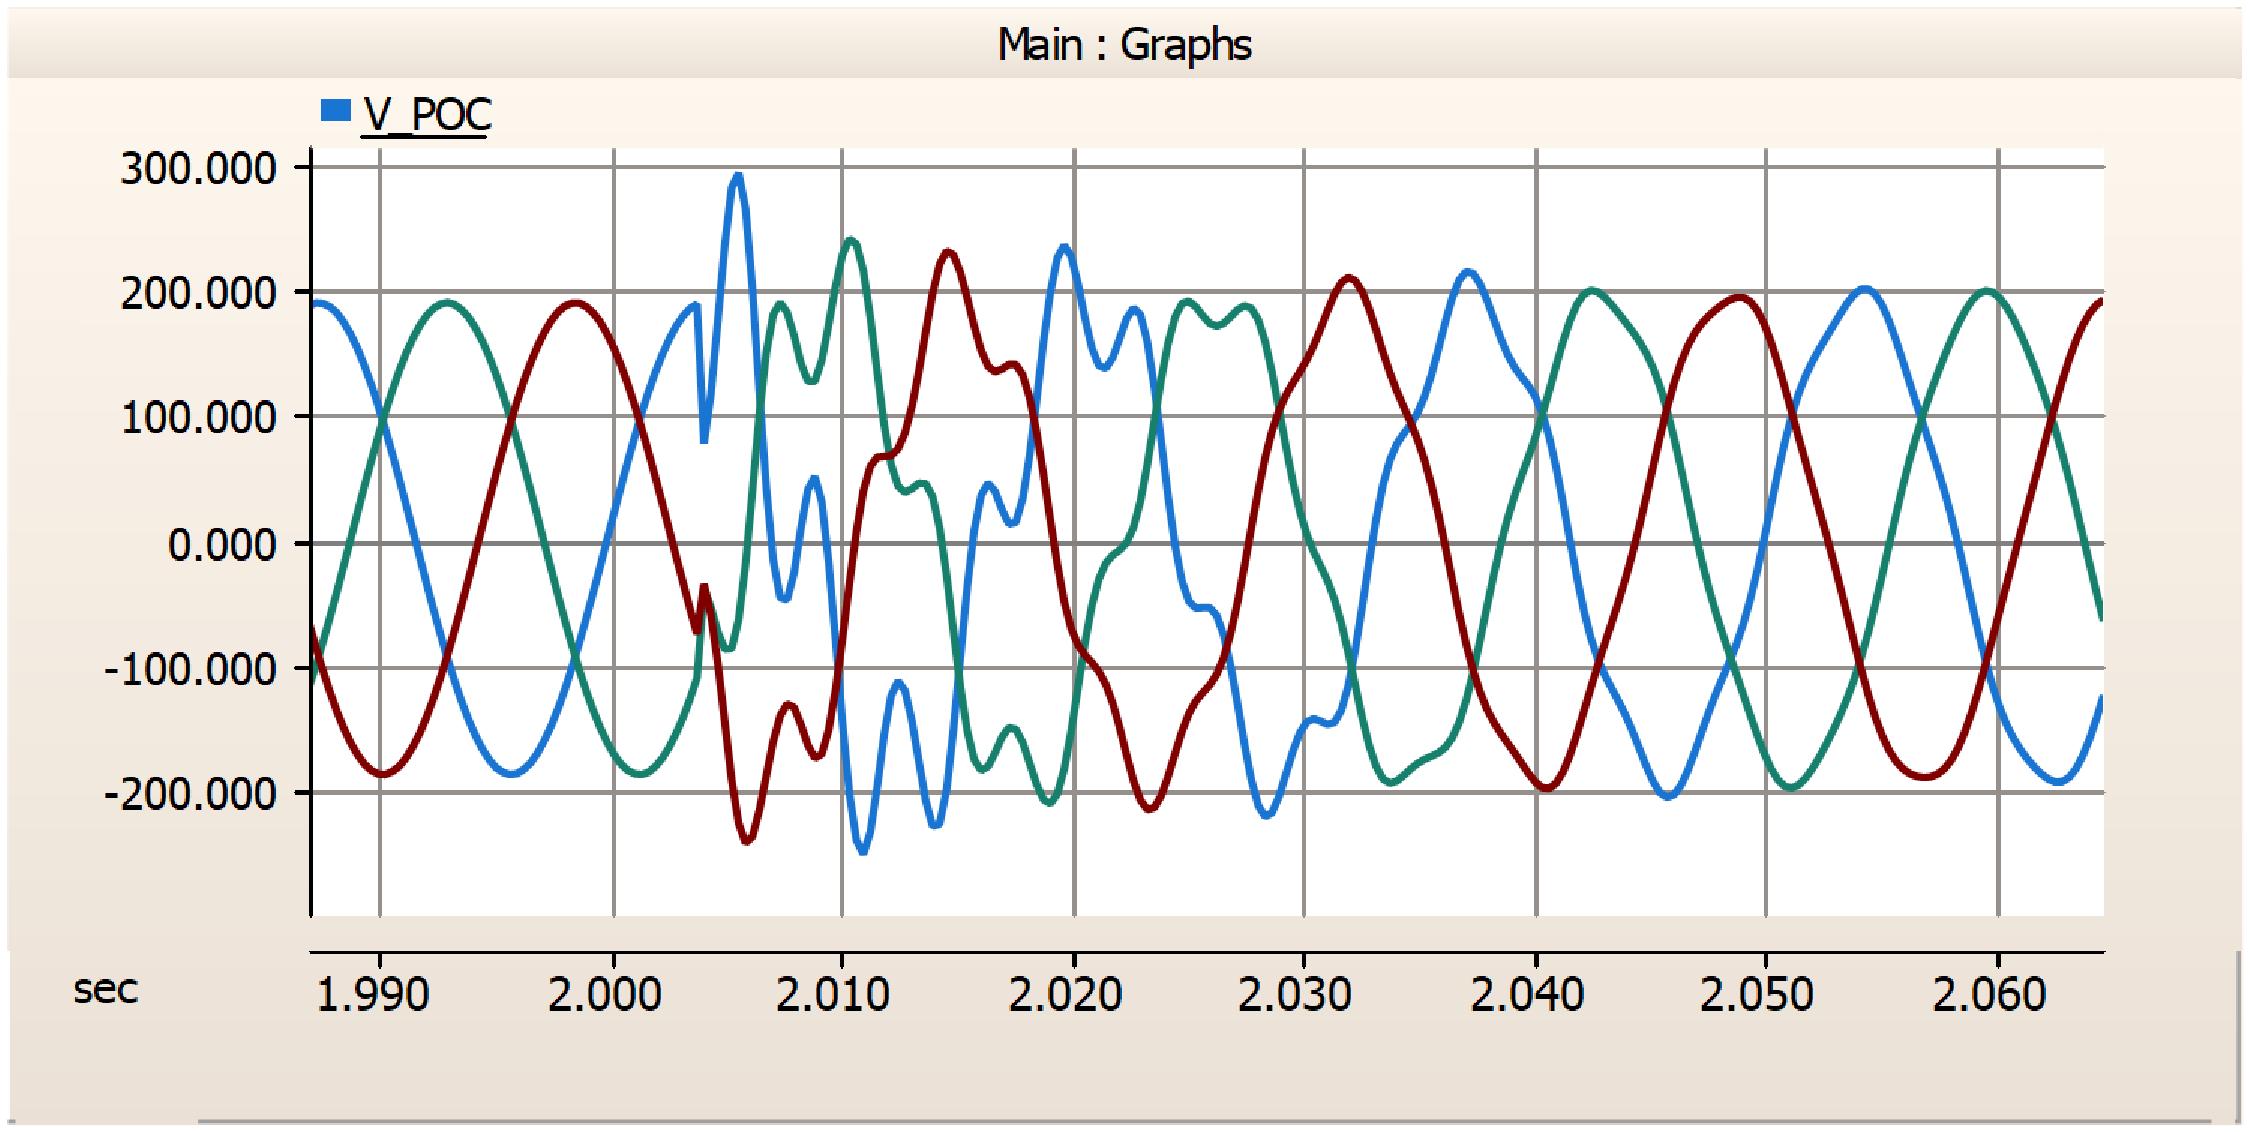Click the 2.060 time axis tick label

point(1989,995)
